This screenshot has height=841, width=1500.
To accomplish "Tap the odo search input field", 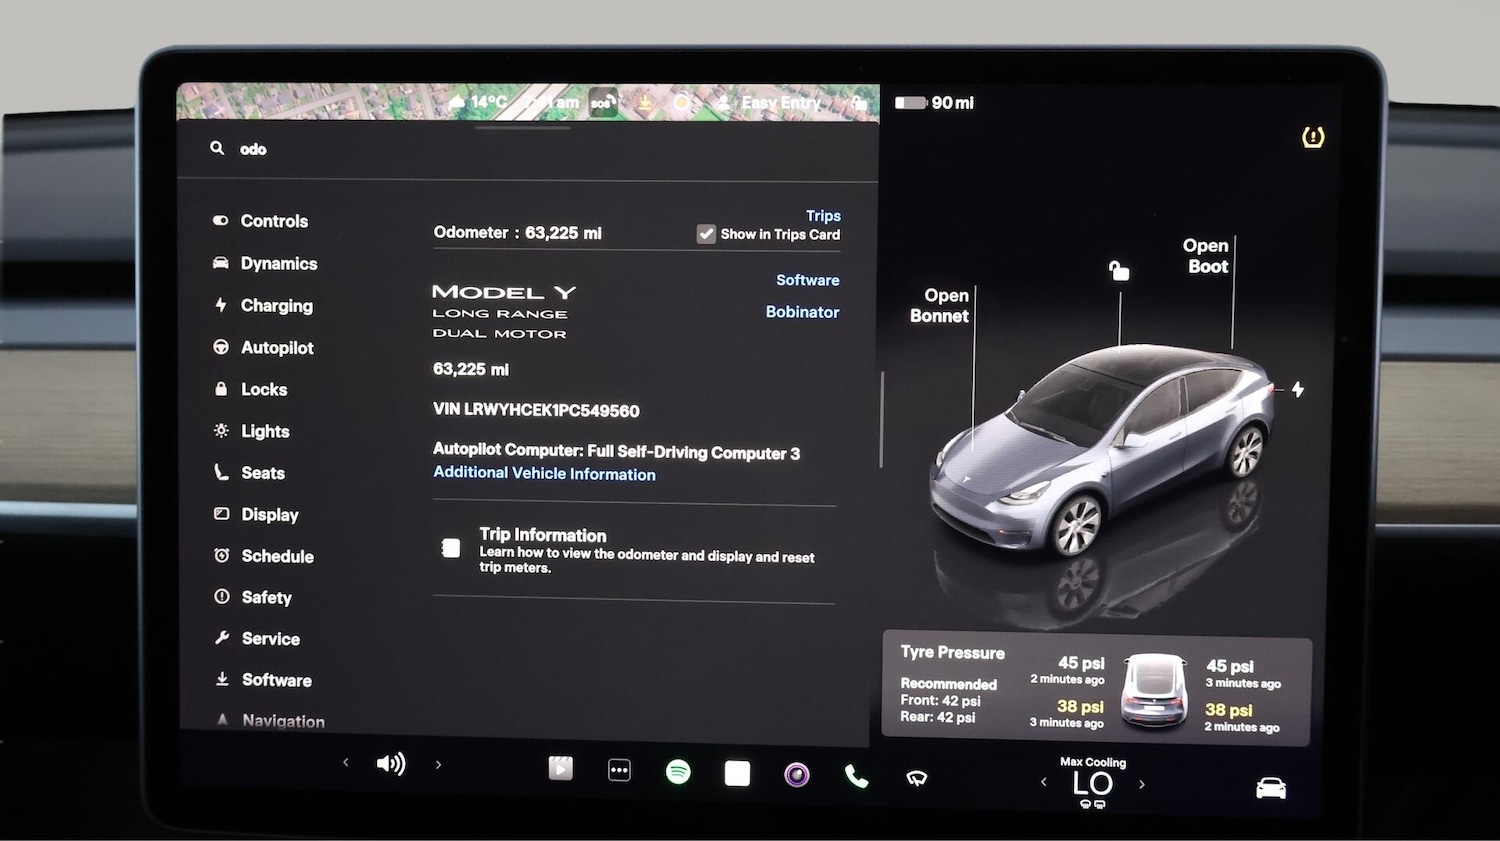I will (x=253, y=148).
